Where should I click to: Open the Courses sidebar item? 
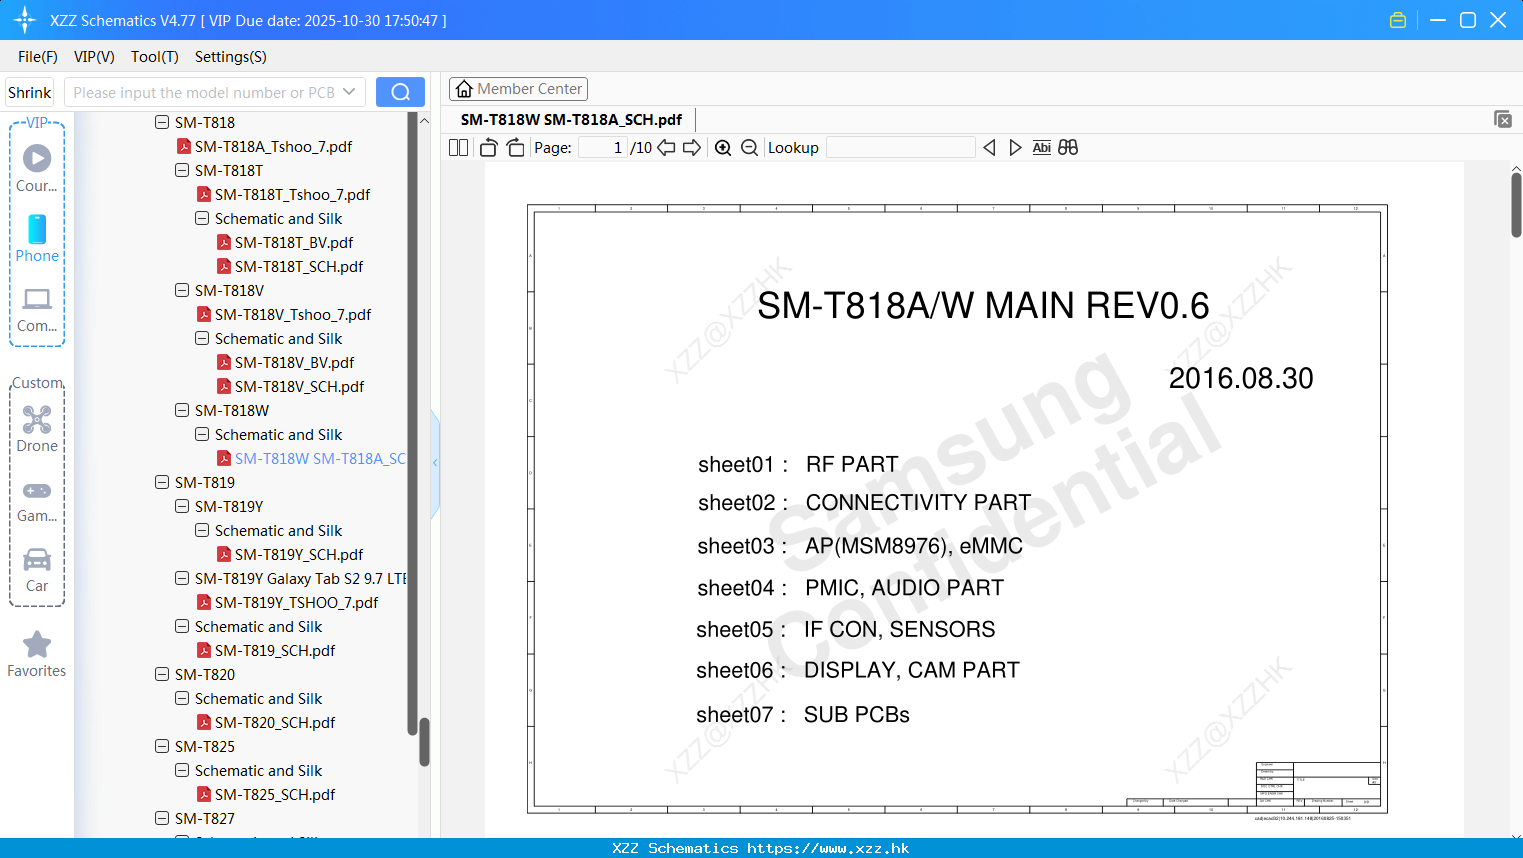[37, 169]
